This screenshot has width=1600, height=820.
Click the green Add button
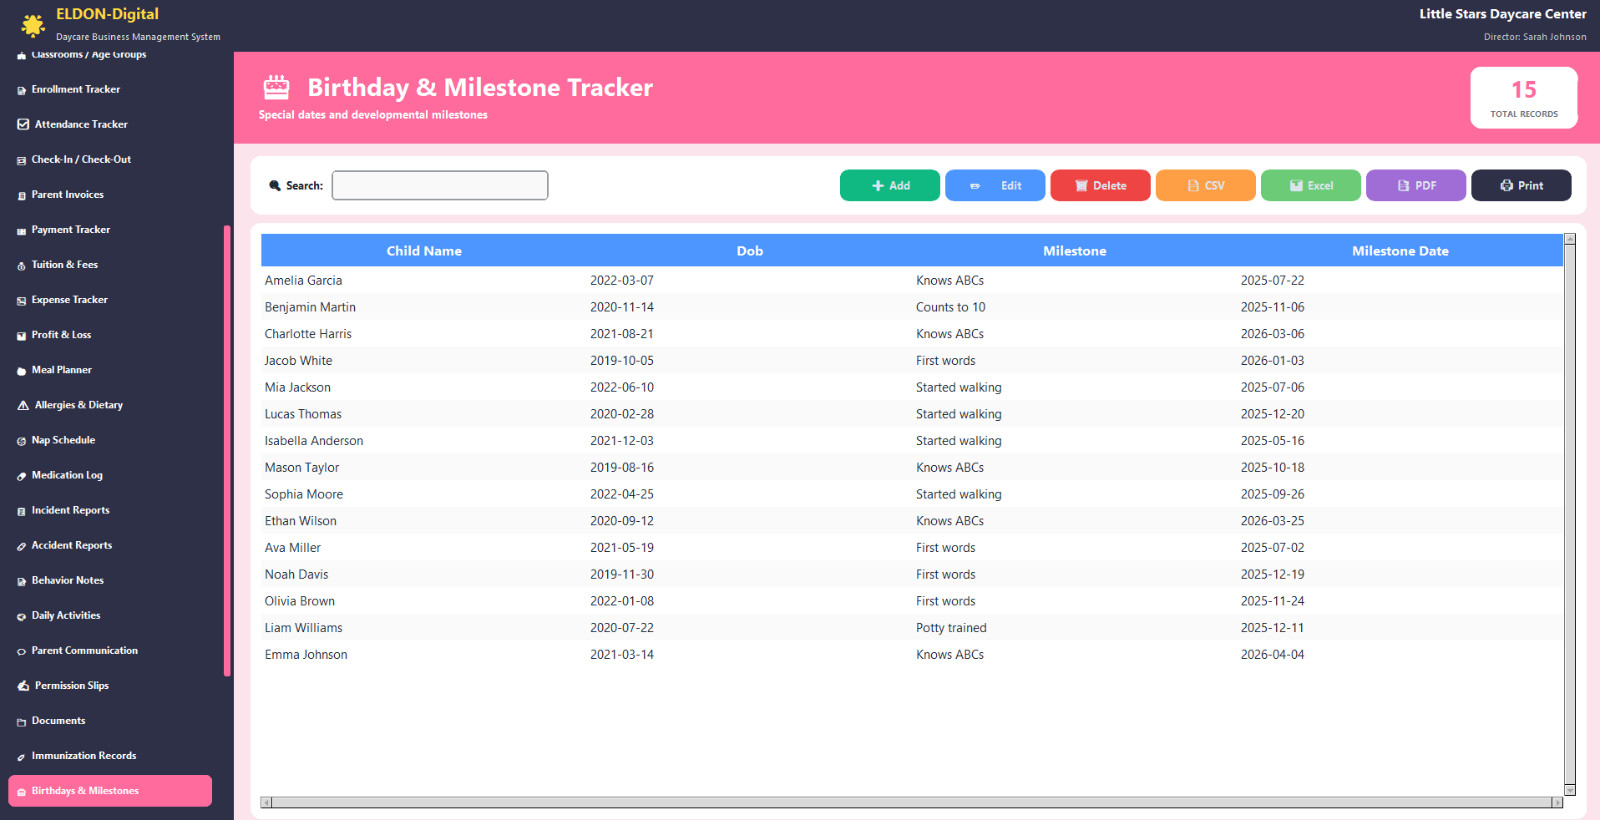click(890, 185)
